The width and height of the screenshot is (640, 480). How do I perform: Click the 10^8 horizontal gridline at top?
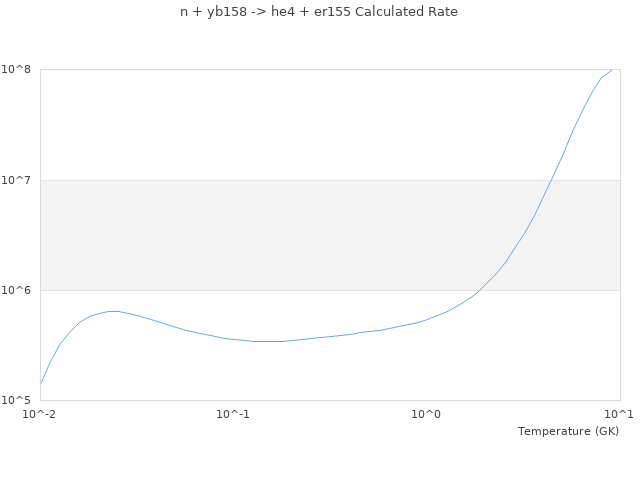(300, 70)
